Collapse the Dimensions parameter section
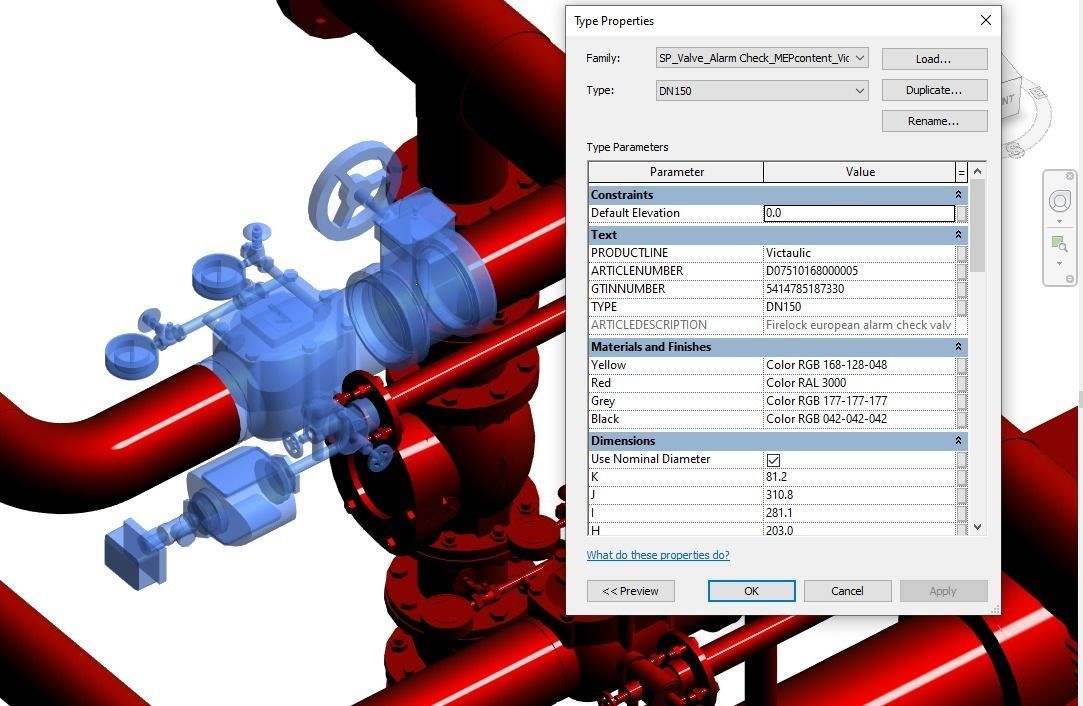The height and width of the screenshot is (706, 1083). tap(957, 440)
